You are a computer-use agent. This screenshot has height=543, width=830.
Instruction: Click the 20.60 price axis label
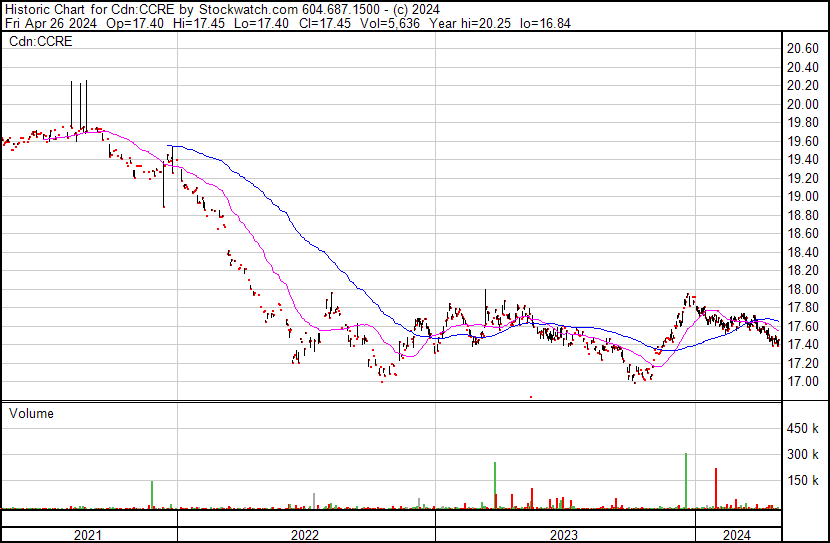(x=803, y=48)
